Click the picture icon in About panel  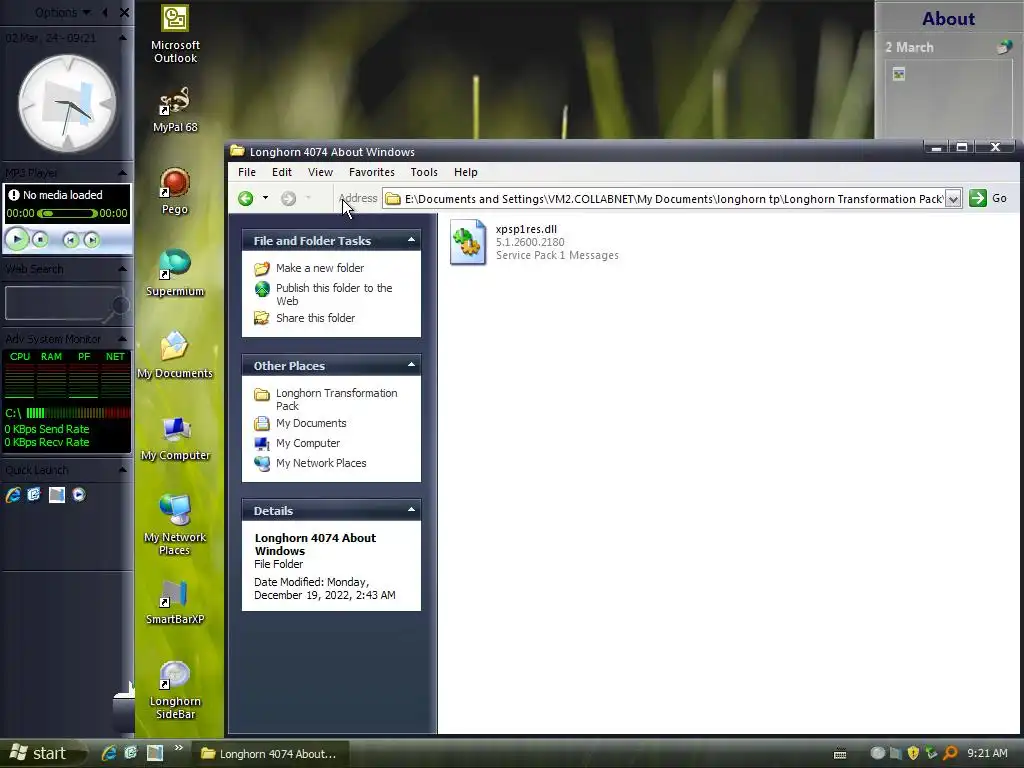click(x=899, y=74)
